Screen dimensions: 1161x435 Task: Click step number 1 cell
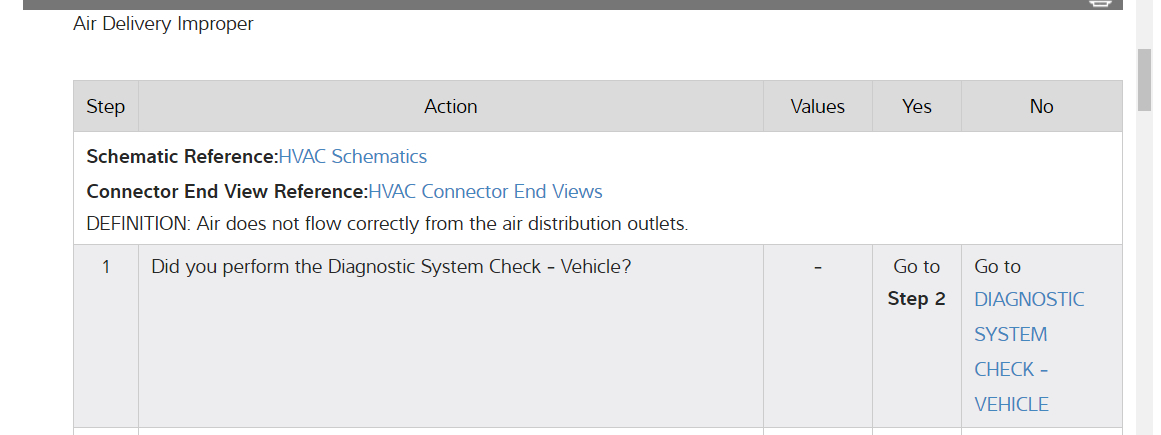(x=106, y=267)
